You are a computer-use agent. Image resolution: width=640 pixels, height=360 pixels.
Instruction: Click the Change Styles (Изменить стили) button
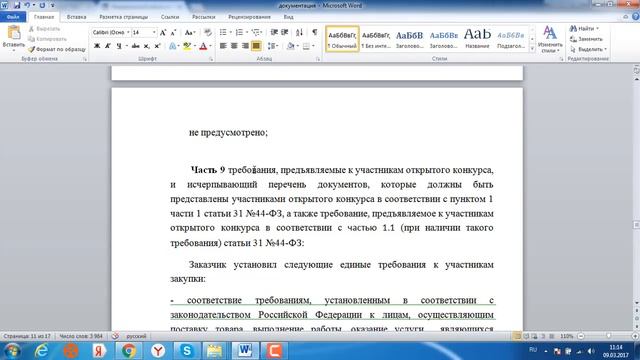[550, 40]
